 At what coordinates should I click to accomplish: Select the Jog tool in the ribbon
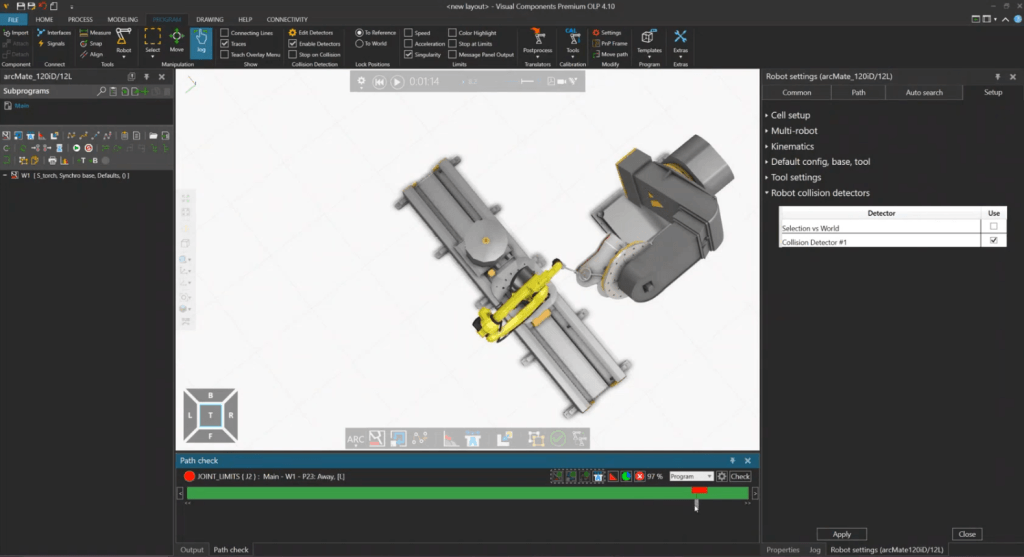[201, 42]
